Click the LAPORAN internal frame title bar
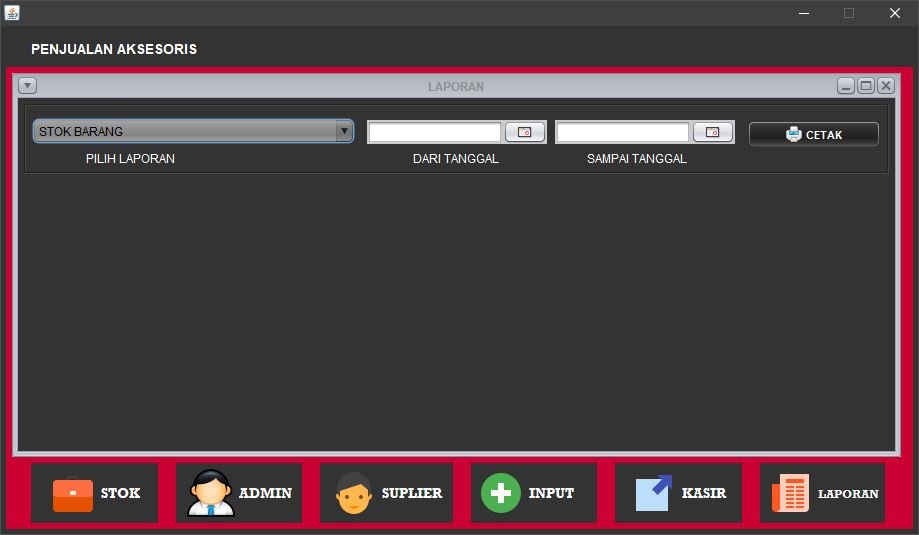 [456, 86]
